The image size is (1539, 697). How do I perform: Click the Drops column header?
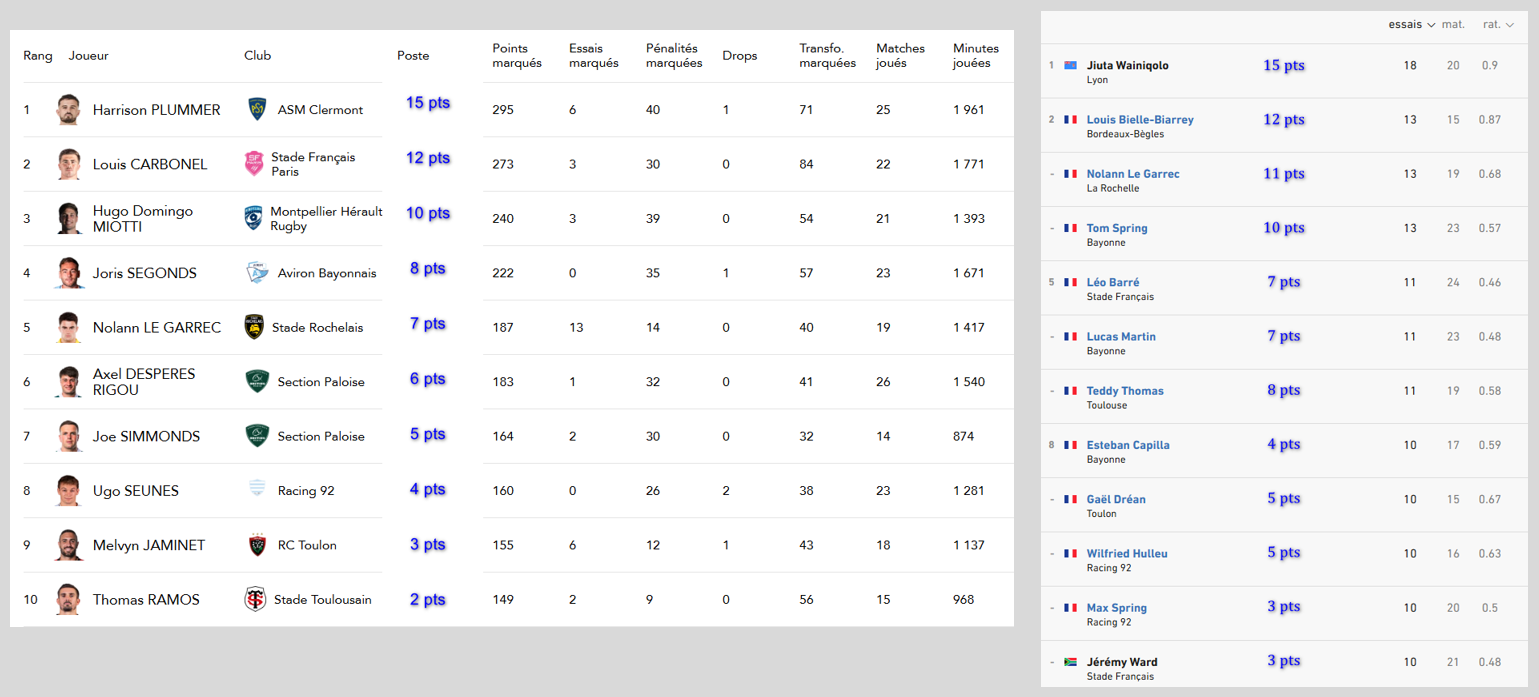click(x=740, y=56)
